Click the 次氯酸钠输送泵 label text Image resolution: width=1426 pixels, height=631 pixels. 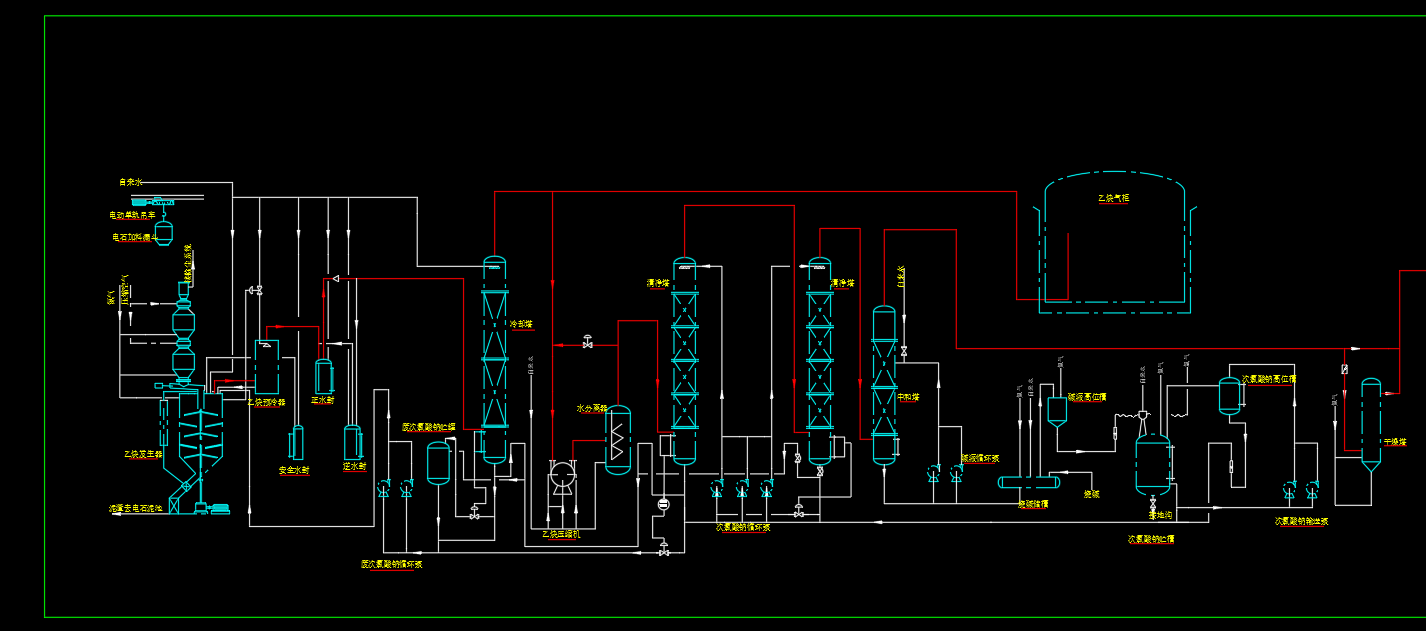(x=1302, y=521)
